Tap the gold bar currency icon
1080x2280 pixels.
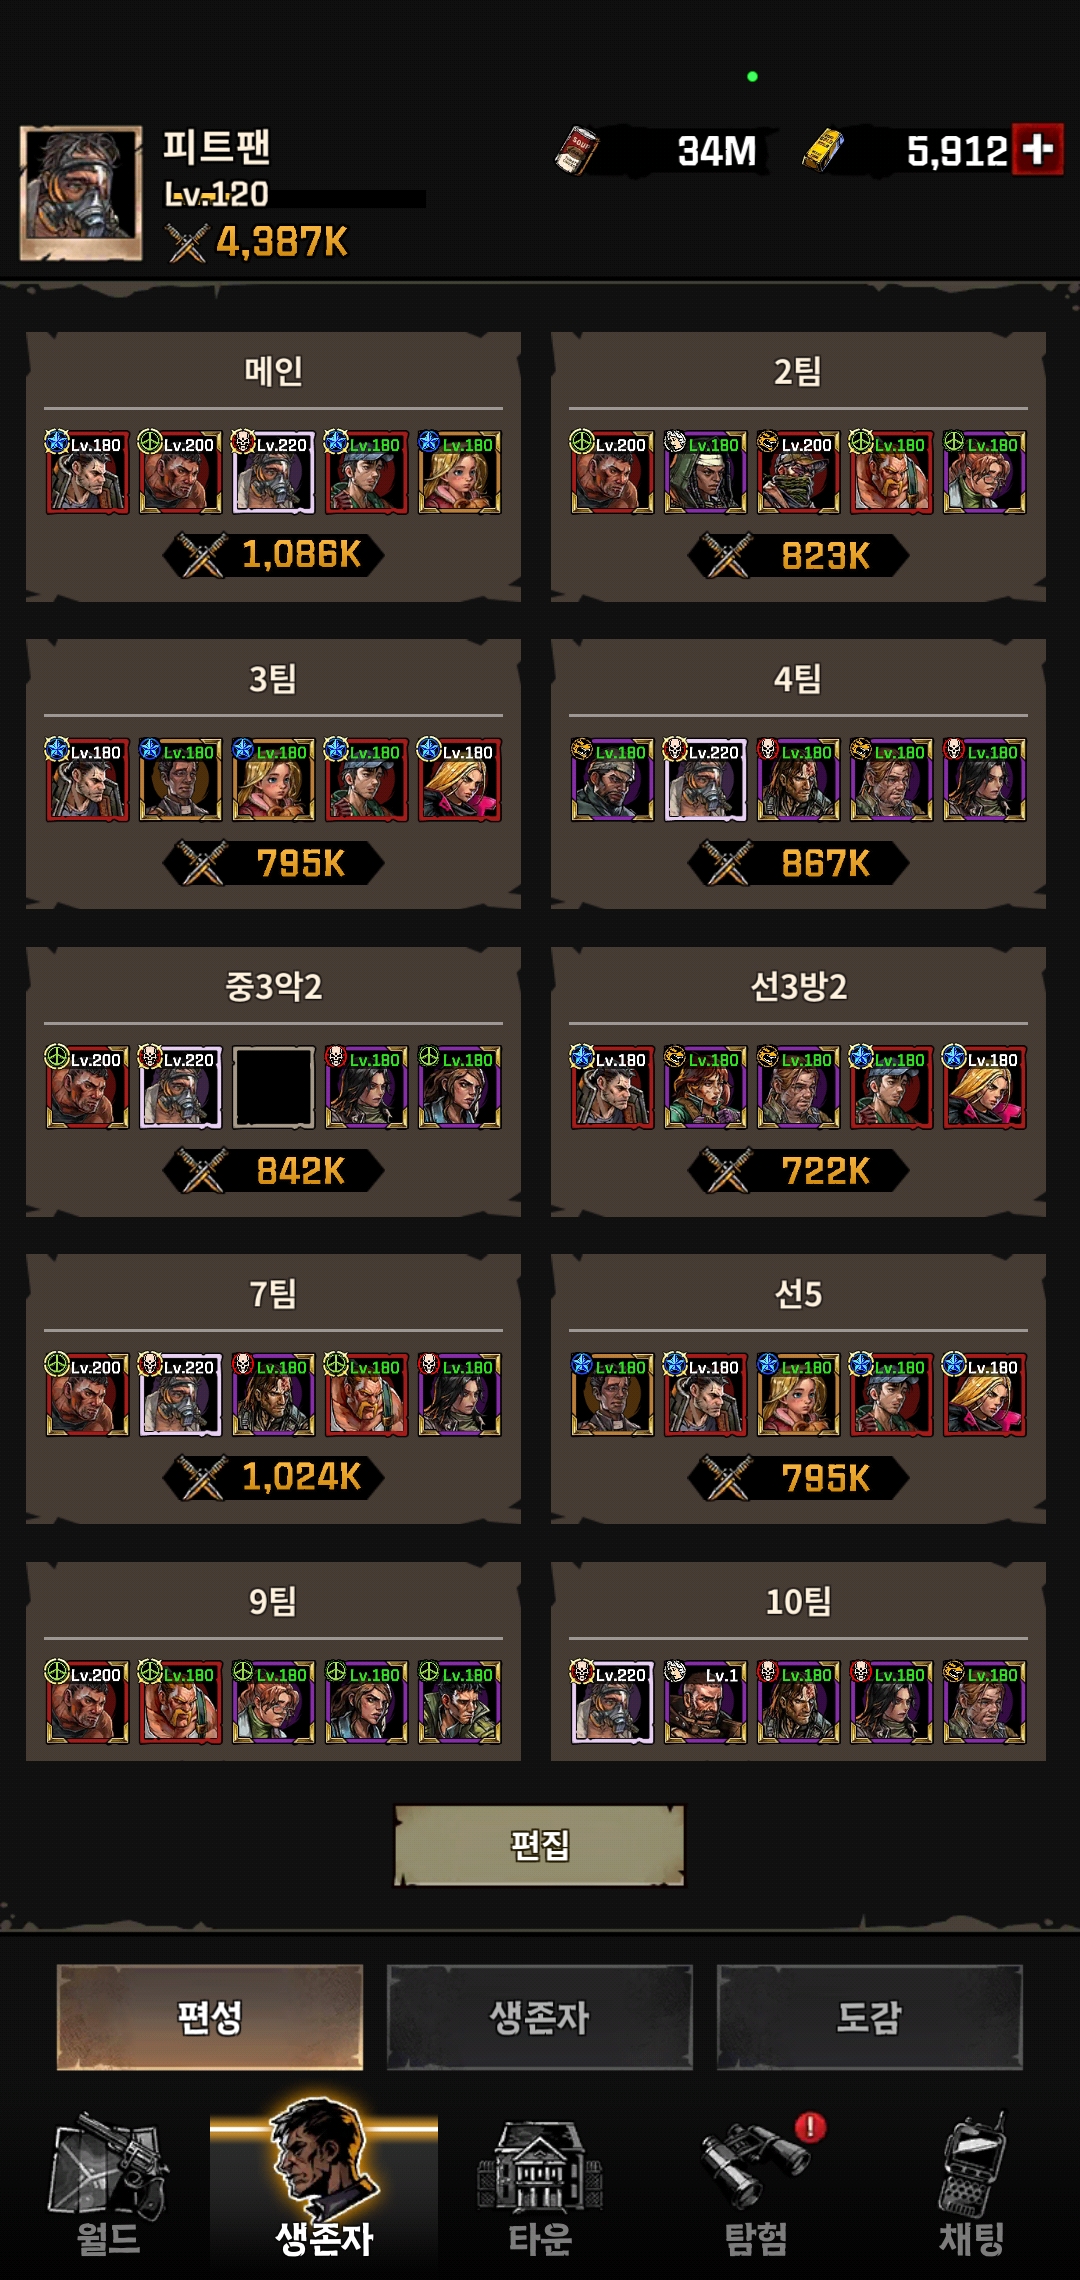pyautogui.click(x=824, y=151)
